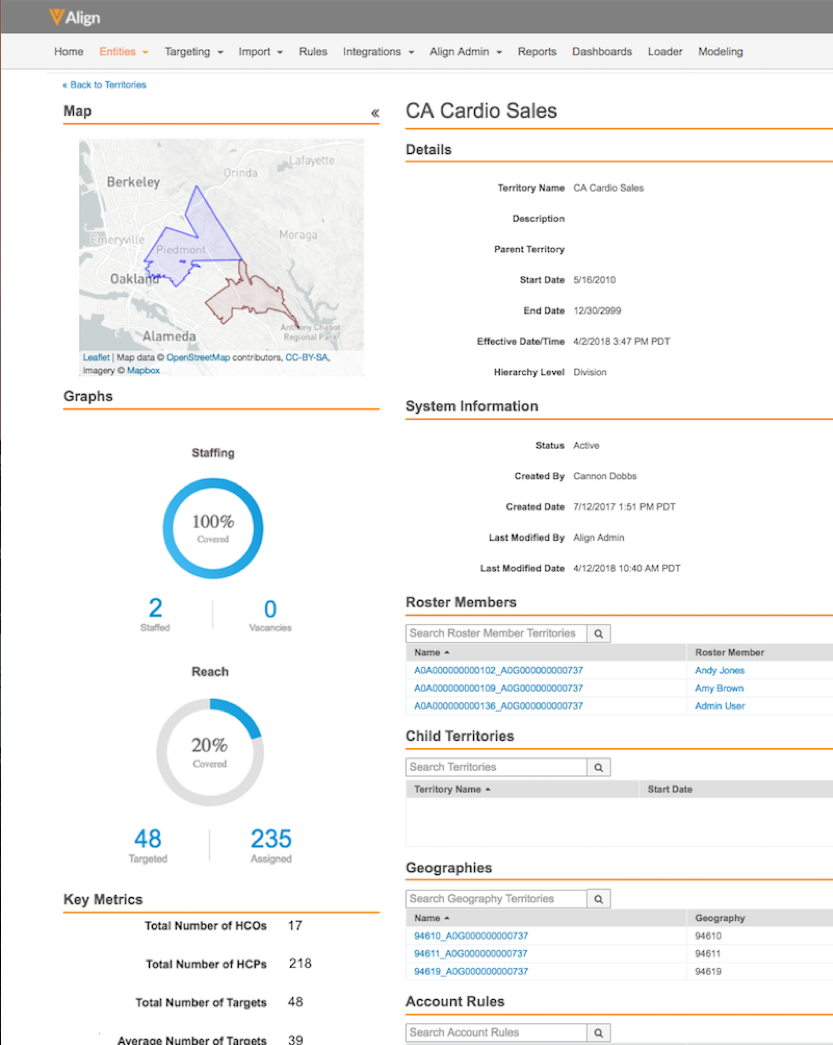The height and width of the screenshot is (1045, 833).
Task: Click the OpenStreetMap attribution link
Action: (x=198, y=357)
